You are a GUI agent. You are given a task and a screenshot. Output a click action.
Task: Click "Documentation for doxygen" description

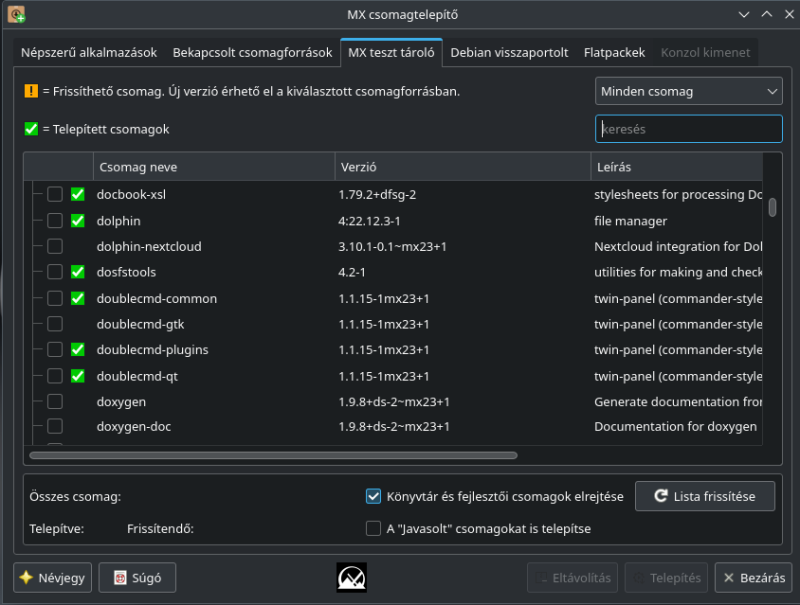tap(676, 426)
